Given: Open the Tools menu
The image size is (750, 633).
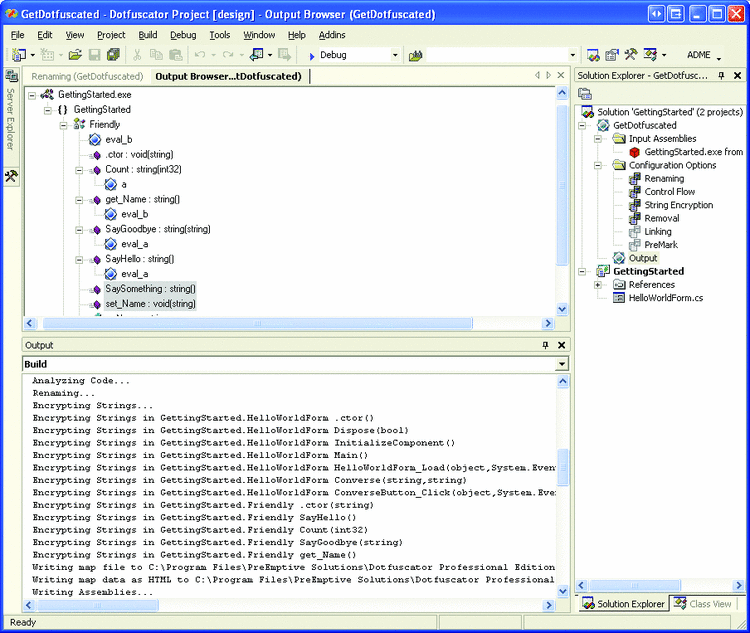Looking at the screenshot, I should pos(220,35).
